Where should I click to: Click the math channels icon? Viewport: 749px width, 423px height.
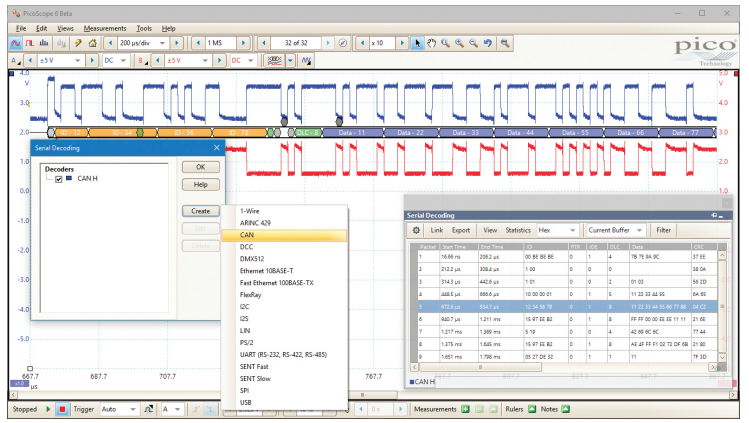point(306,61)
